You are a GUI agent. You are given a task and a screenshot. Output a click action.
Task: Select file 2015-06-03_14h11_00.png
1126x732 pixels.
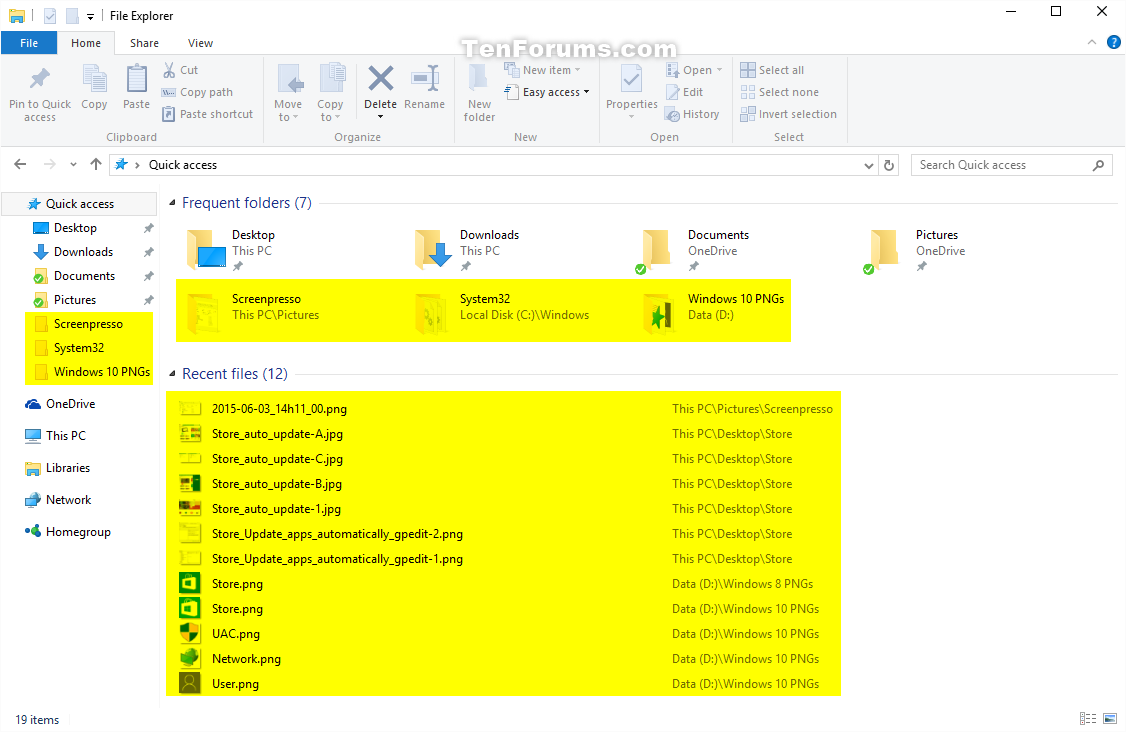279,409
